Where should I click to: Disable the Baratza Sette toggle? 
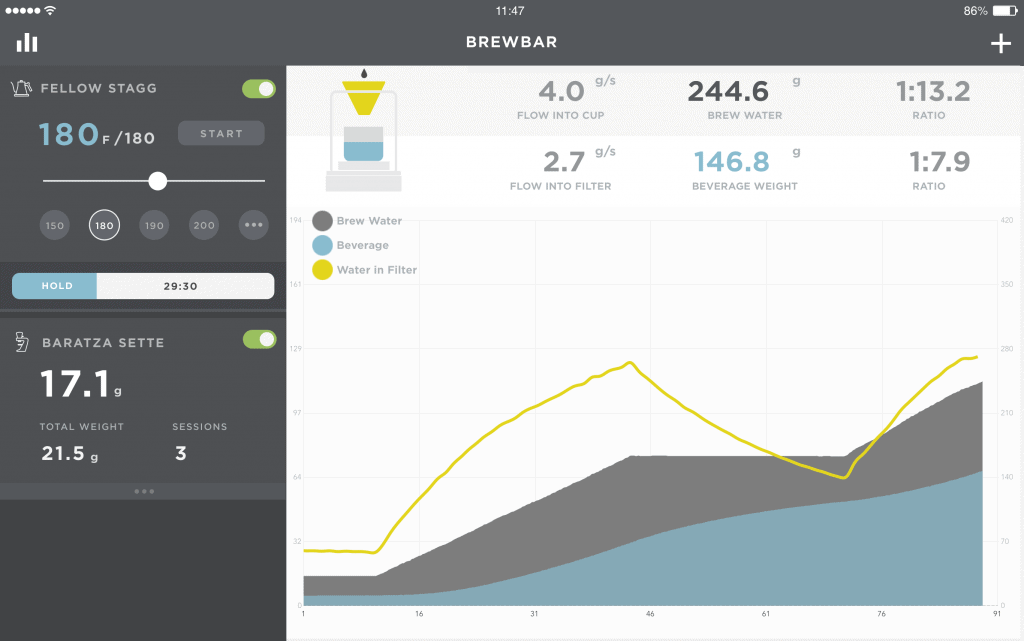(x=258, y=340)
